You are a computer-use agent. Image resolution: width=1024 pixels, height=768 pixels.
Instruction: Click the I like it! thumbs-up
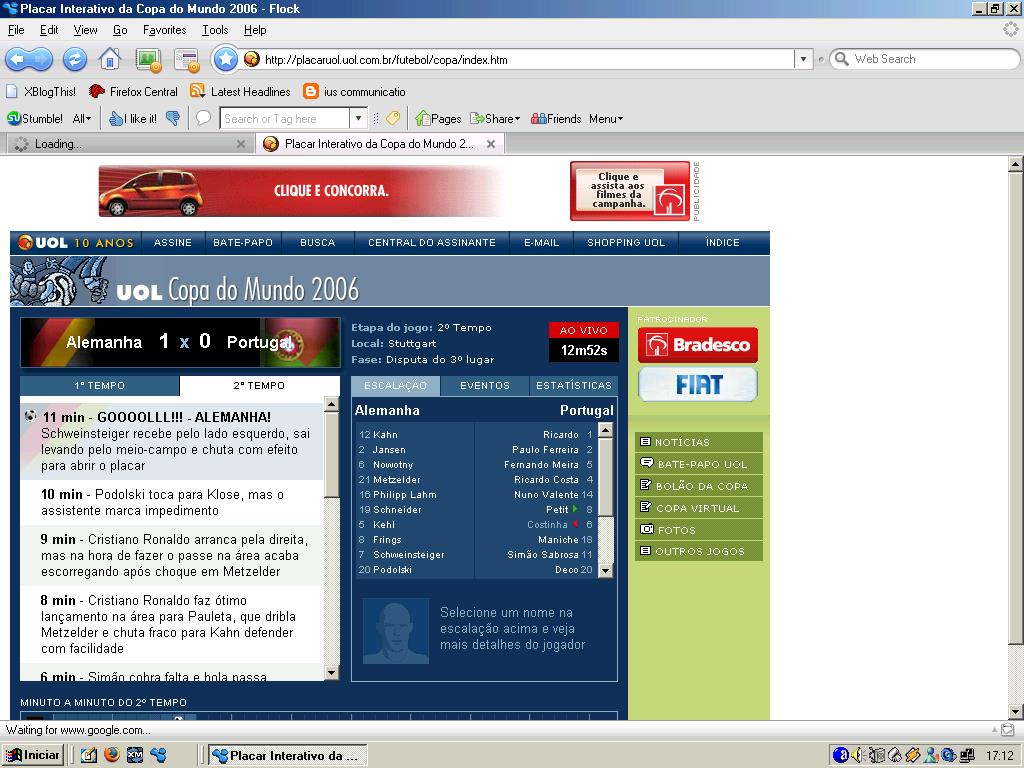[x=133, y=118]
